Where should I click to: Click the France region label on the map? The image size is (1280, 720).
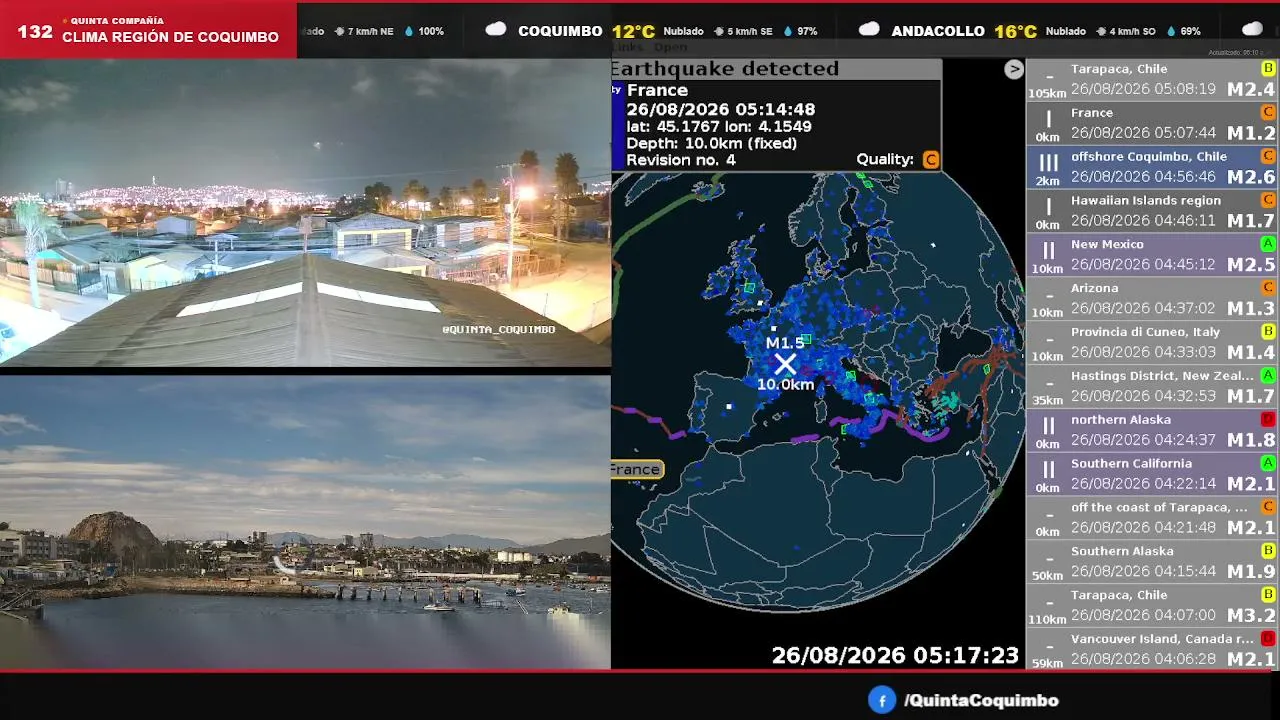click(635, 469)
